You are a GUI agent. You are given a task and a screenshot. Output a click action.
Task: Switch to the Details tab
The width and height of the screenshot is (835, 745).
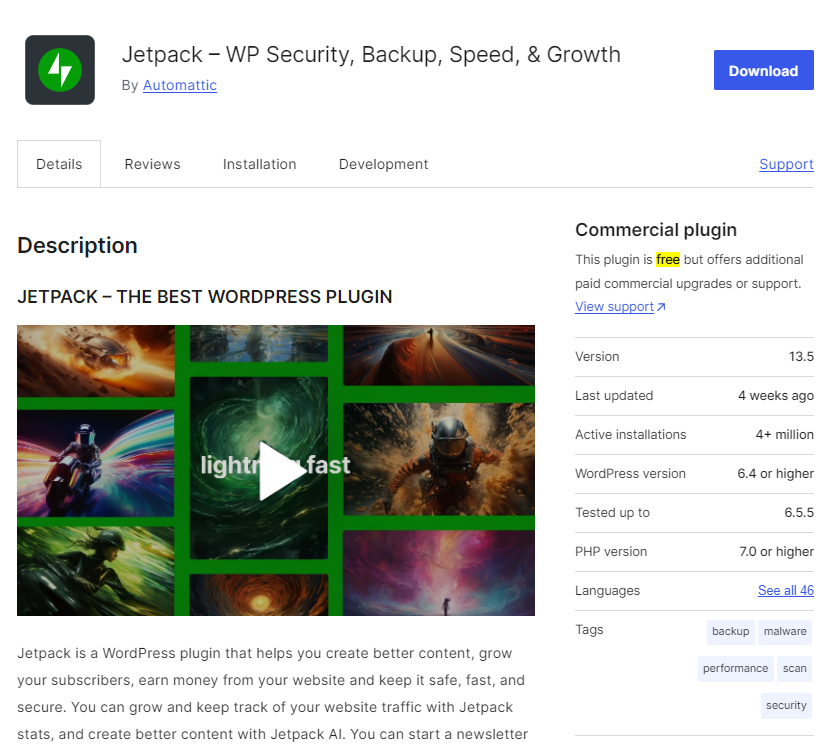point(59,164)
